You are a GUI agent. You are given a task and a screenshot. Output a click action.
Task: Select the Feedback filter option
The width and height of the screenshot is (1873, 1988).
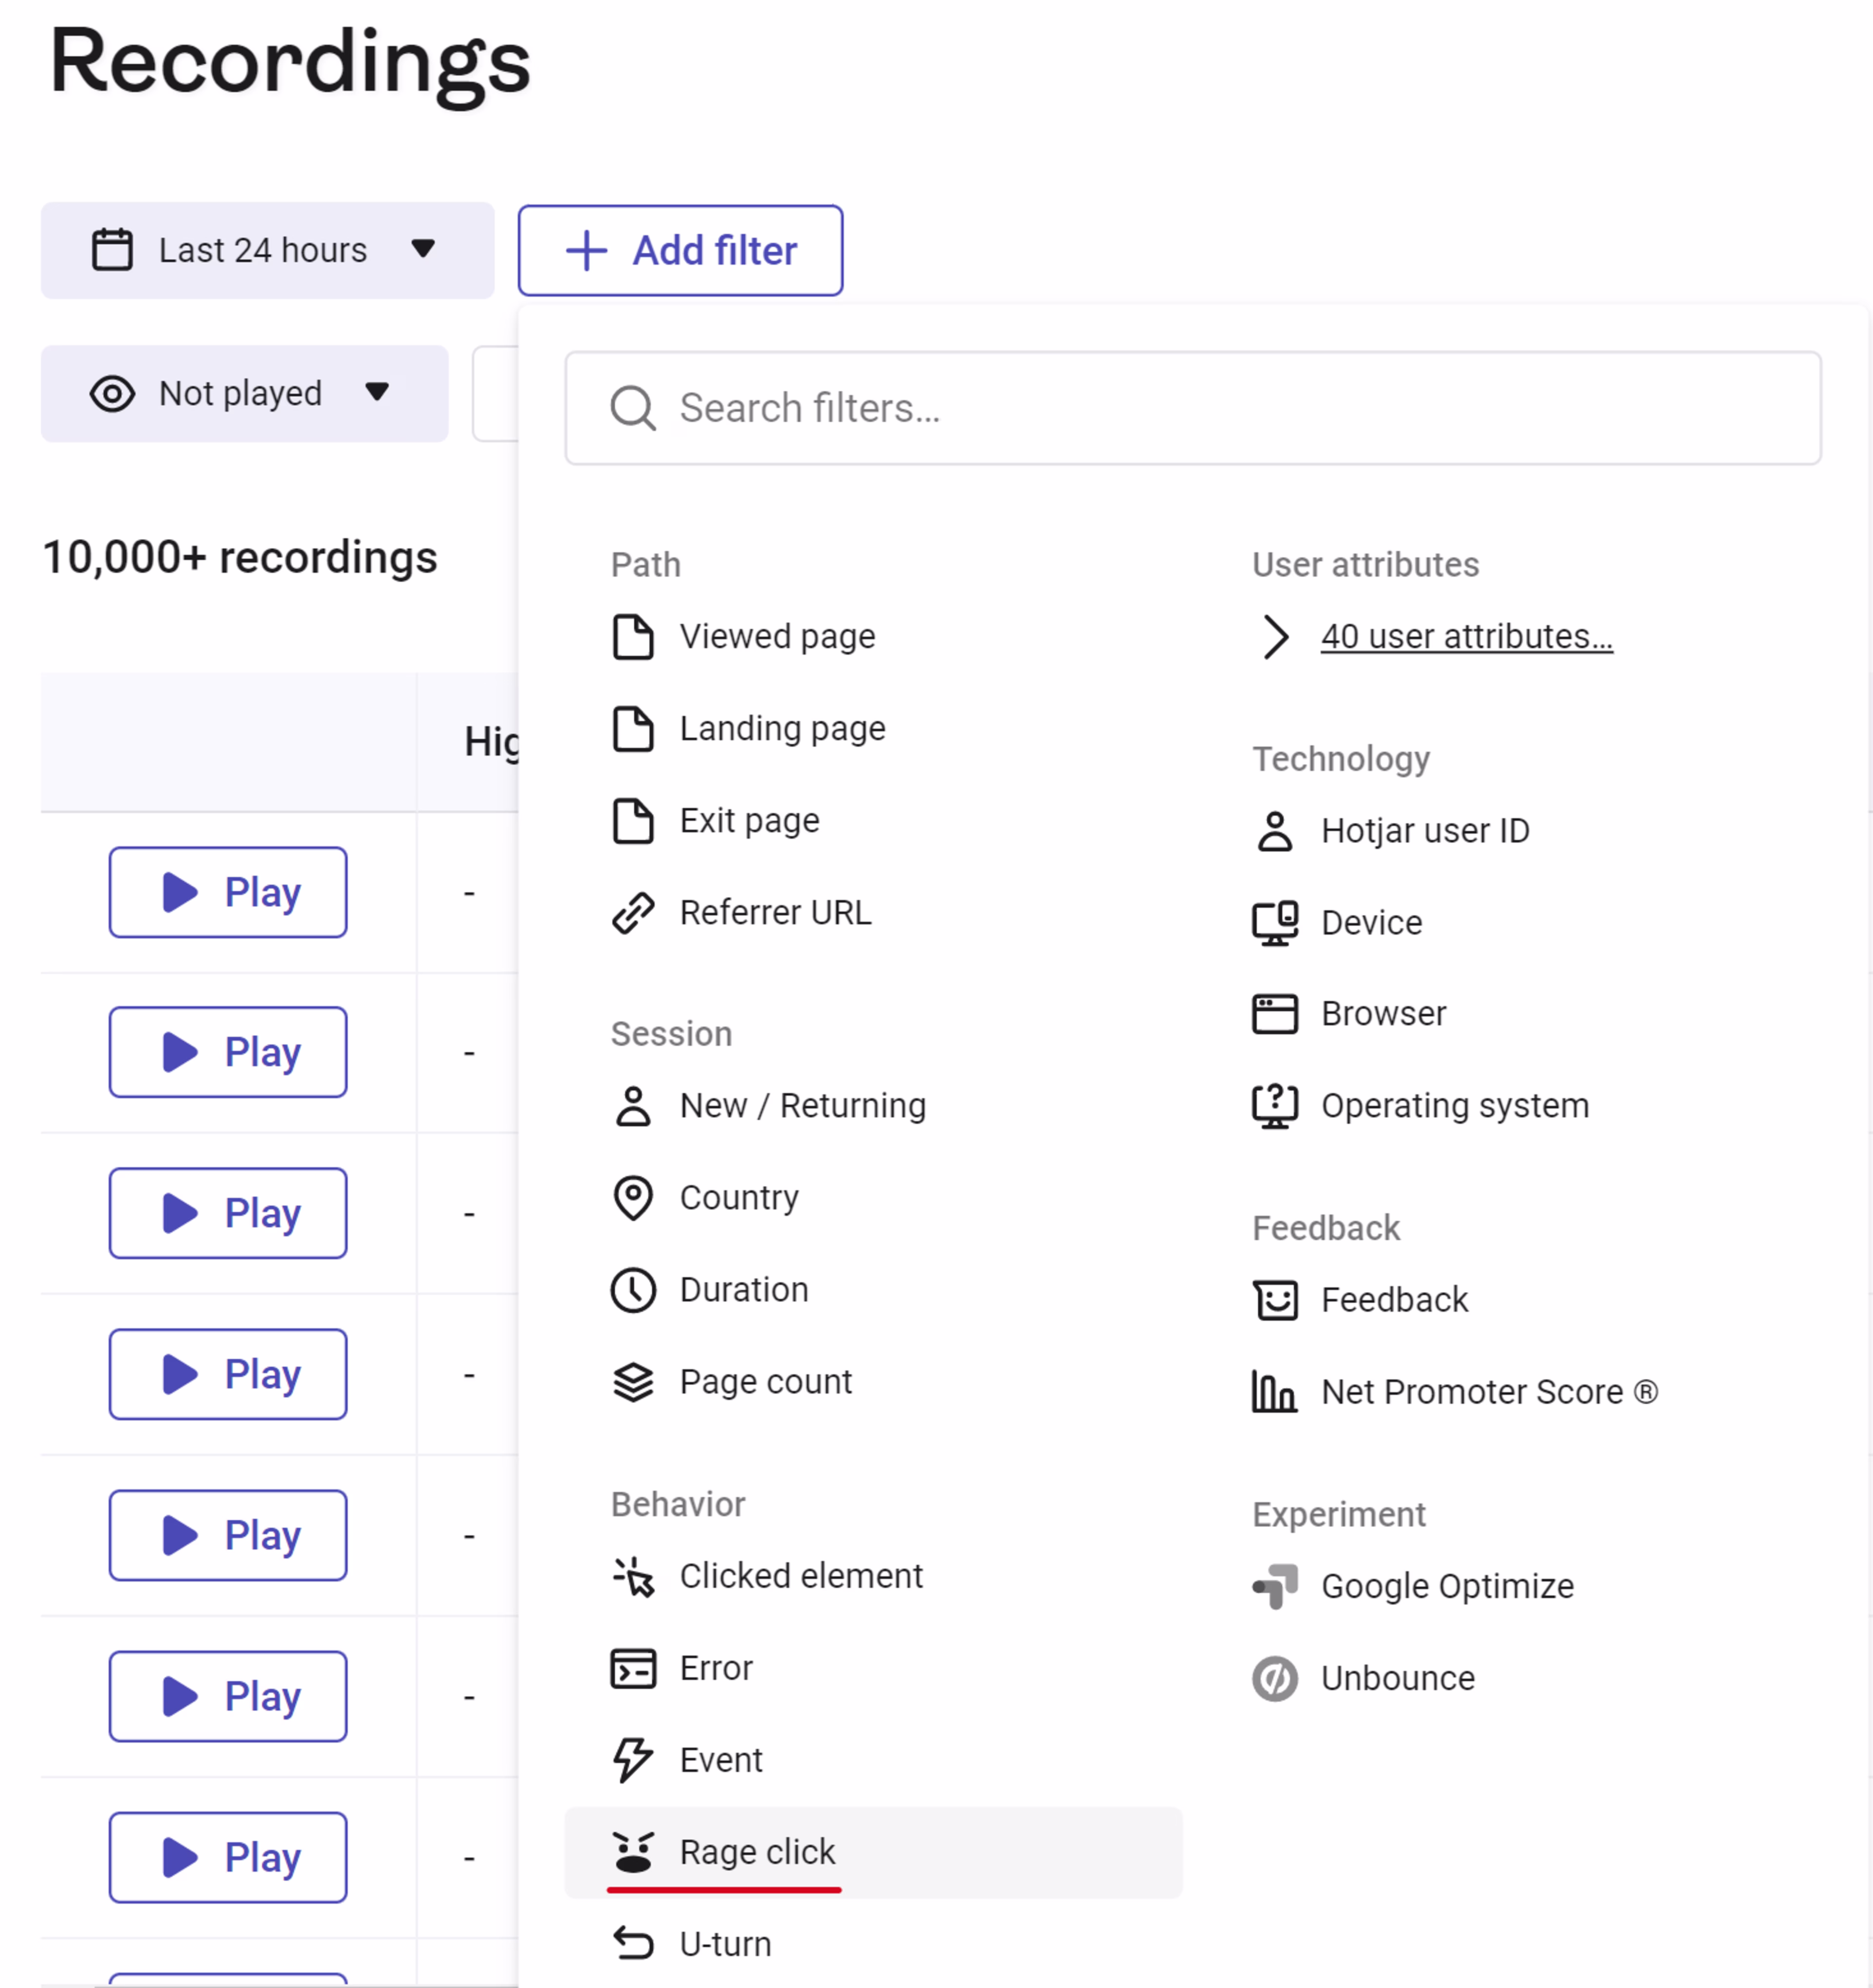click(x=1394, y=1299)
